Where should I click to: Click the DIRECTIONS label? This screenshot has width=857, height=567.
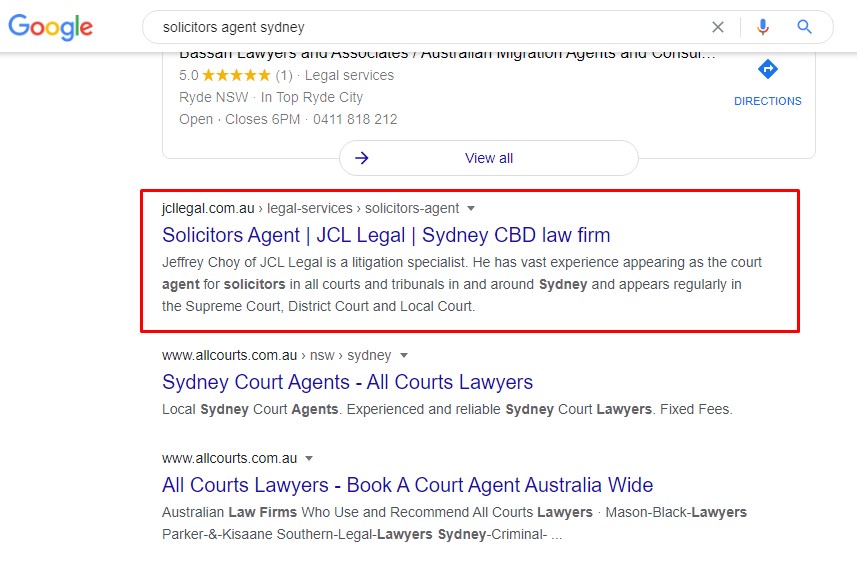767,101
